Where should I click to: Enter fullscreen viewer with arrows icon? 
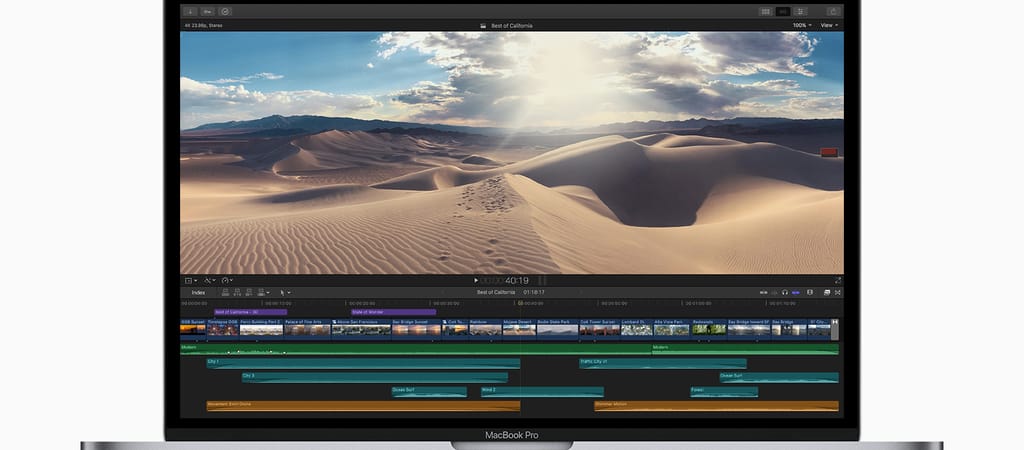coord(838,280)
